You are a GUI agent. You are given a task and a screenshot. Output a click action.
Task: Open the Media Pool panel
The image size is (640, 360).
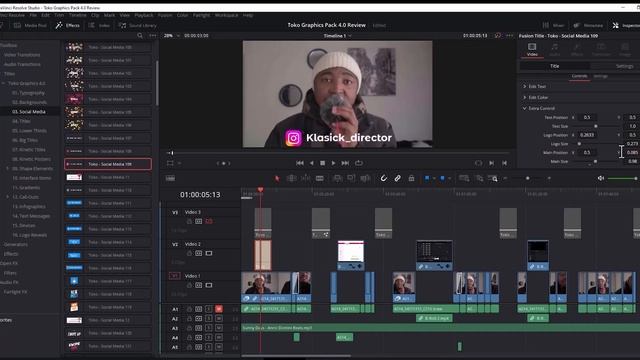click(x=31, y=25)
